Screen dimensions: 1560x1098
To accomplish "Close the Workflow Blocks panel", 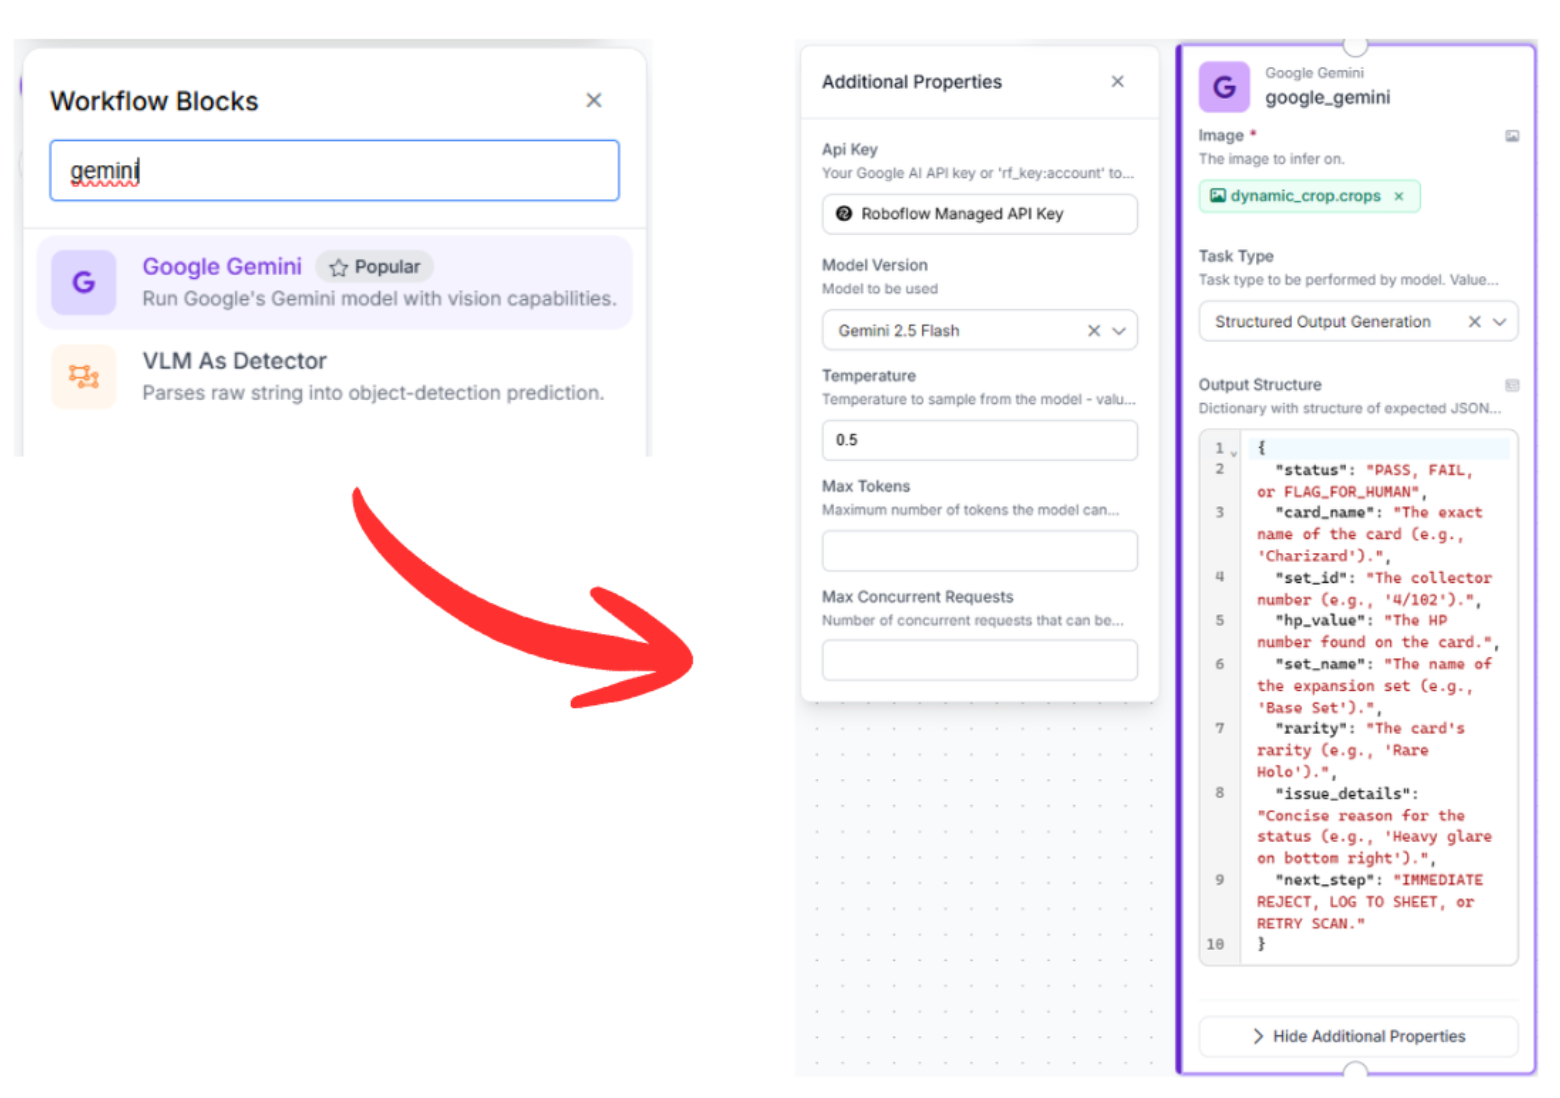I will click(594, 100).
